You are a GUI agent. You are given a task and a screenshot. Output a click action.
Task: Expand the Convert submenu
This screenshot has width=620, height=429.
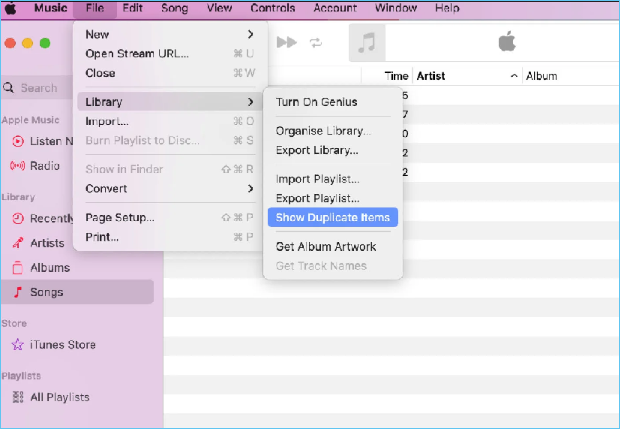[x=164, y=188]
